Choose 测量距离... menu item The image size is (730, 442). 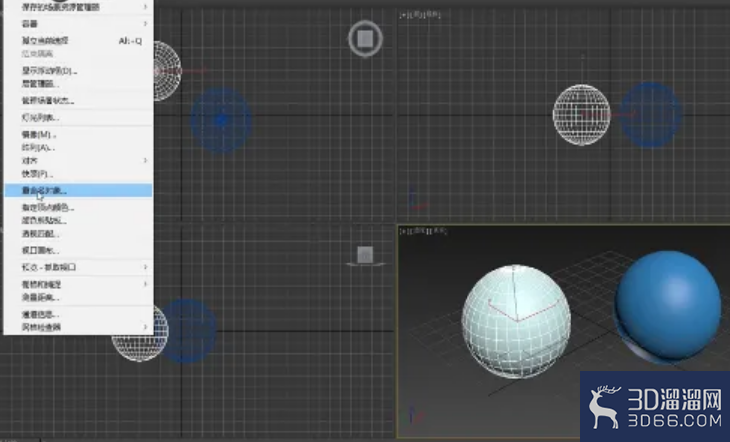click(x=78, y=297)
